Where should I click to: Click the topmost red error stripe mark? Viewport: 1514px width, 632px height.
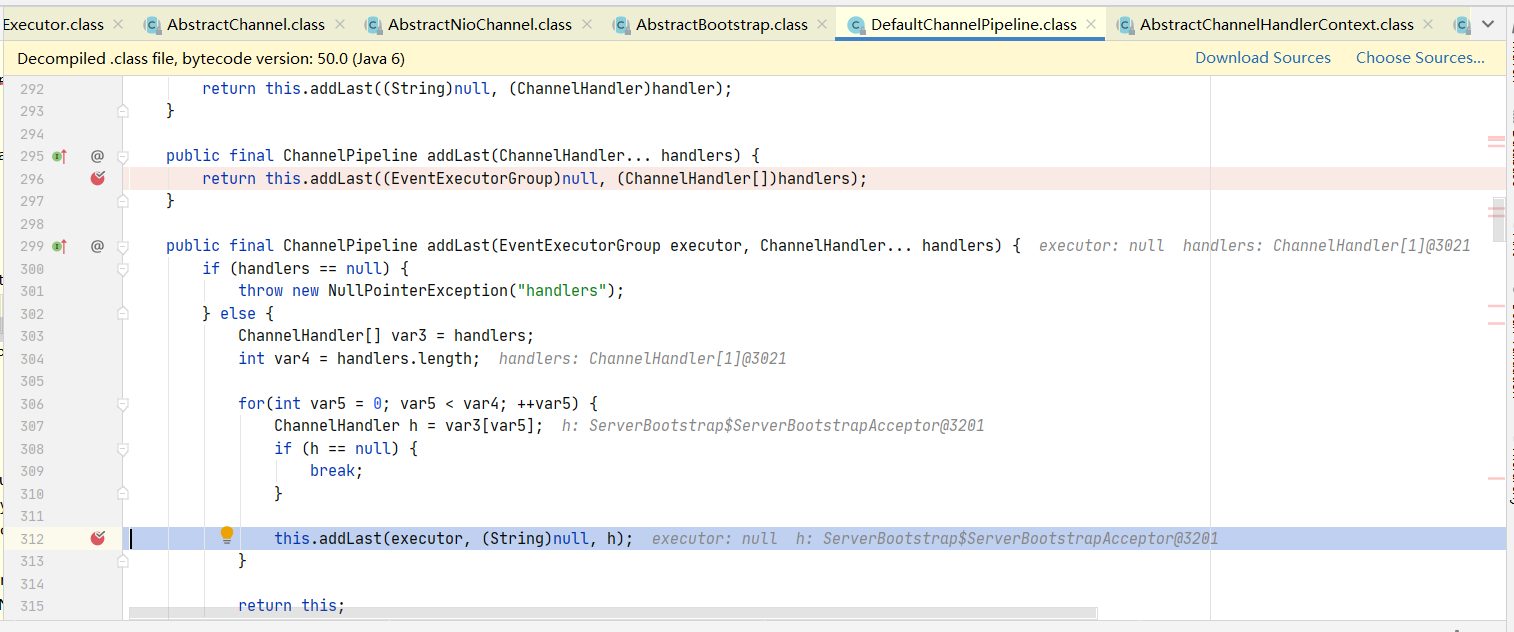point(1496,139)
